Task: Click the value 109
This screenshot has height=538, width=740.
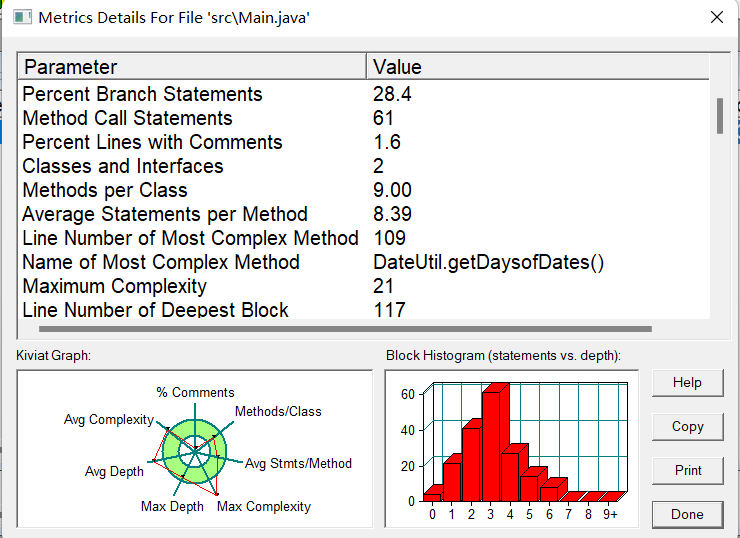Action: [389, 238]
